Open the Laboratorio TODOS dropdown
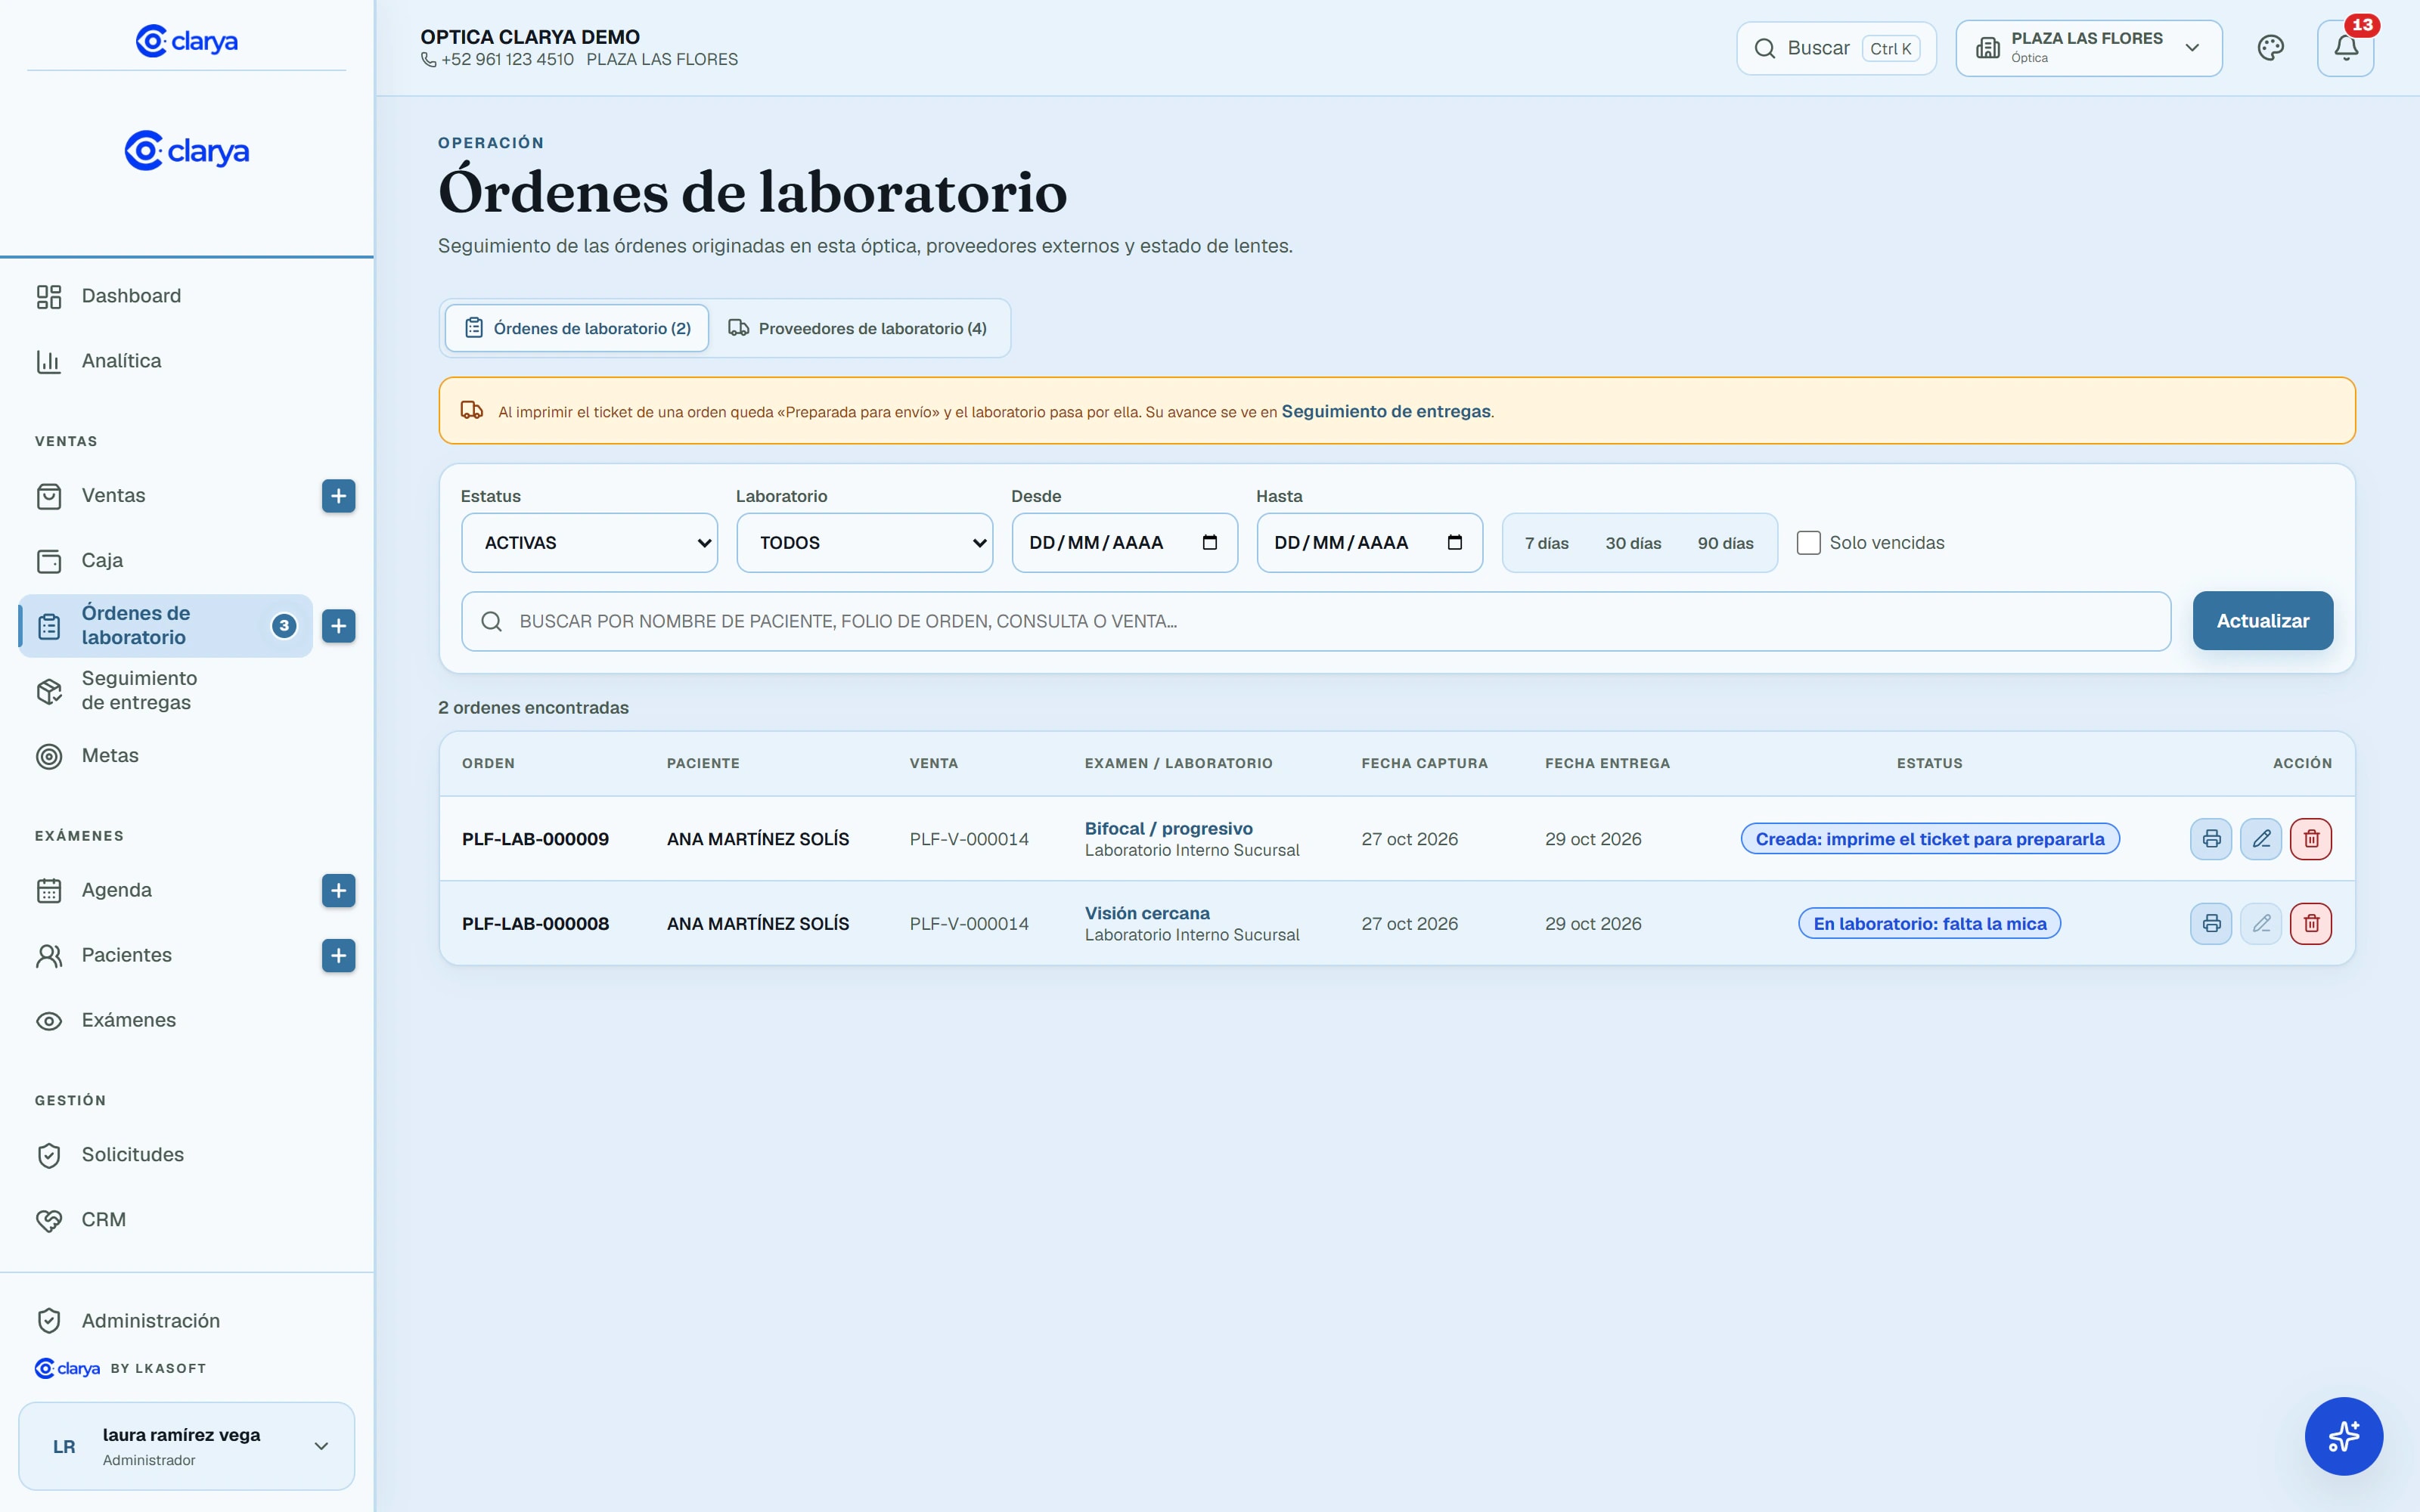Image resolution: width=2420 pixels, height=1512 pixels. tap(864, 543)
